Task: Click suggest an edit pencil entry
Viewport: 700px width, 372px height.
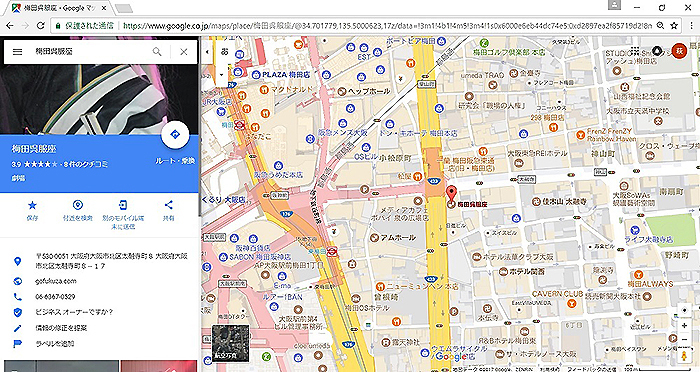Action: pos(61,328)
